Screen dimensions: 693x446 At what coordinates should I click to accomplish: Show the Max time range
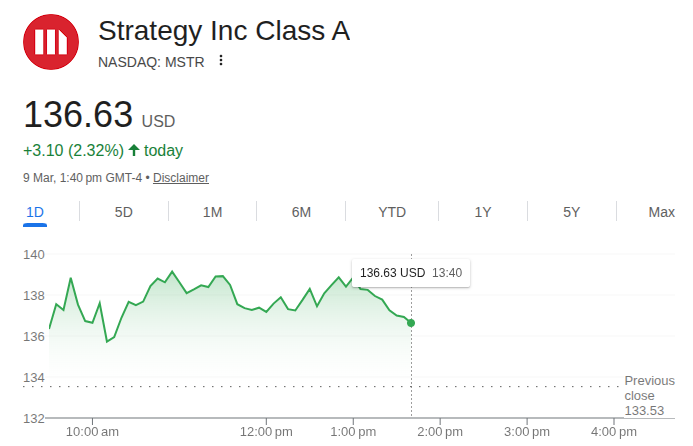(661, 212)
